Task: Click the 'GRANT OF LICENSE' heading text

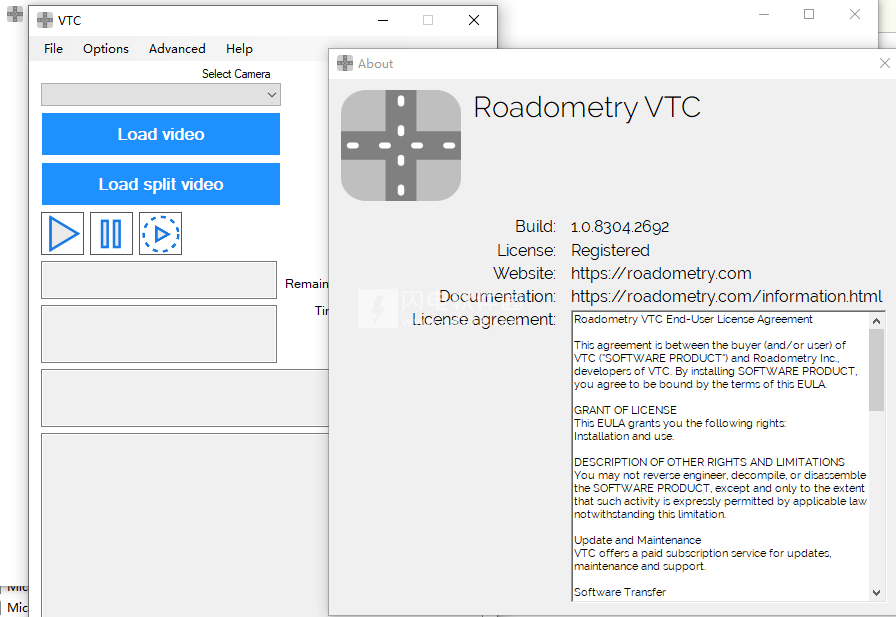Action: pos(625,410)
